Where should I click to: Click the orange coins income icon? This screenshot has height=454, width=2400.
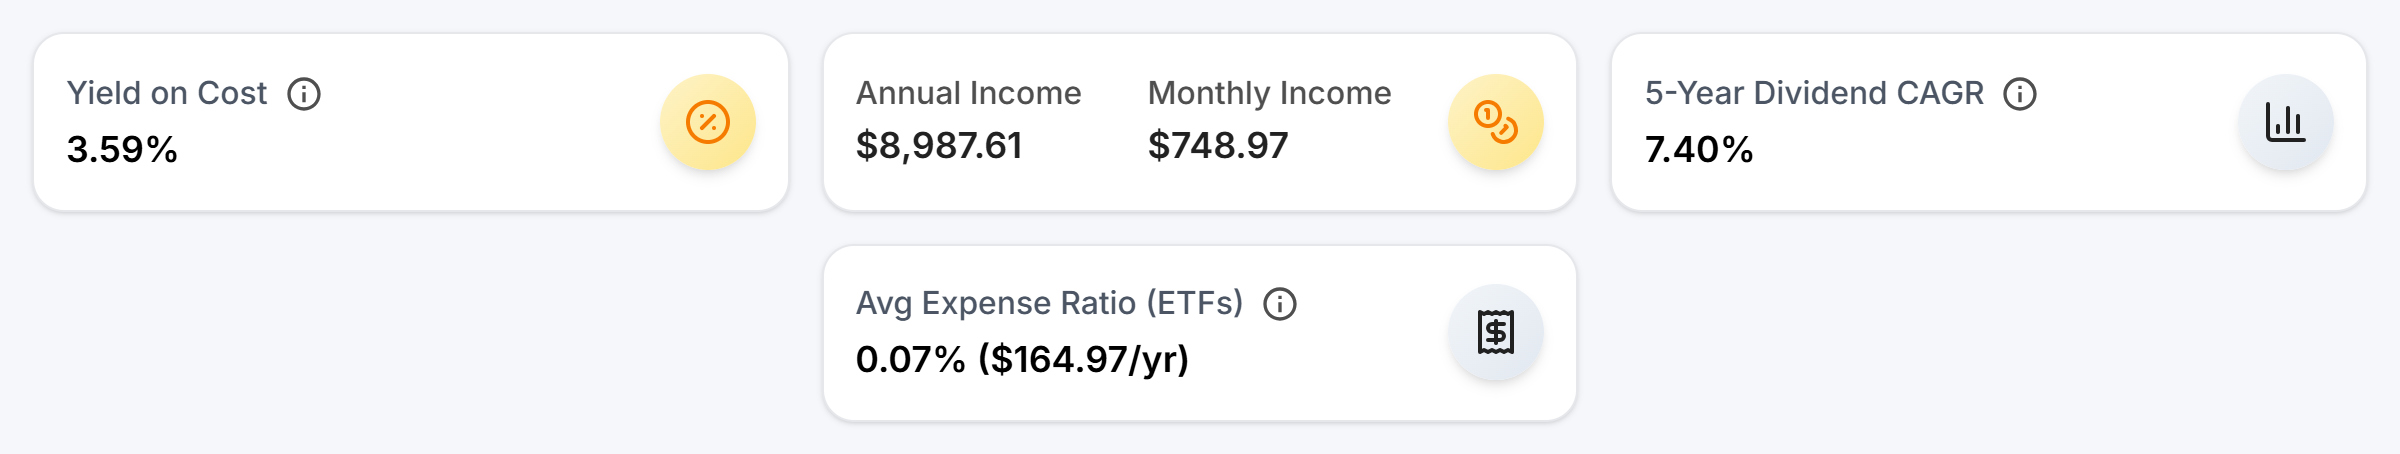click(x=1496, y=122)
